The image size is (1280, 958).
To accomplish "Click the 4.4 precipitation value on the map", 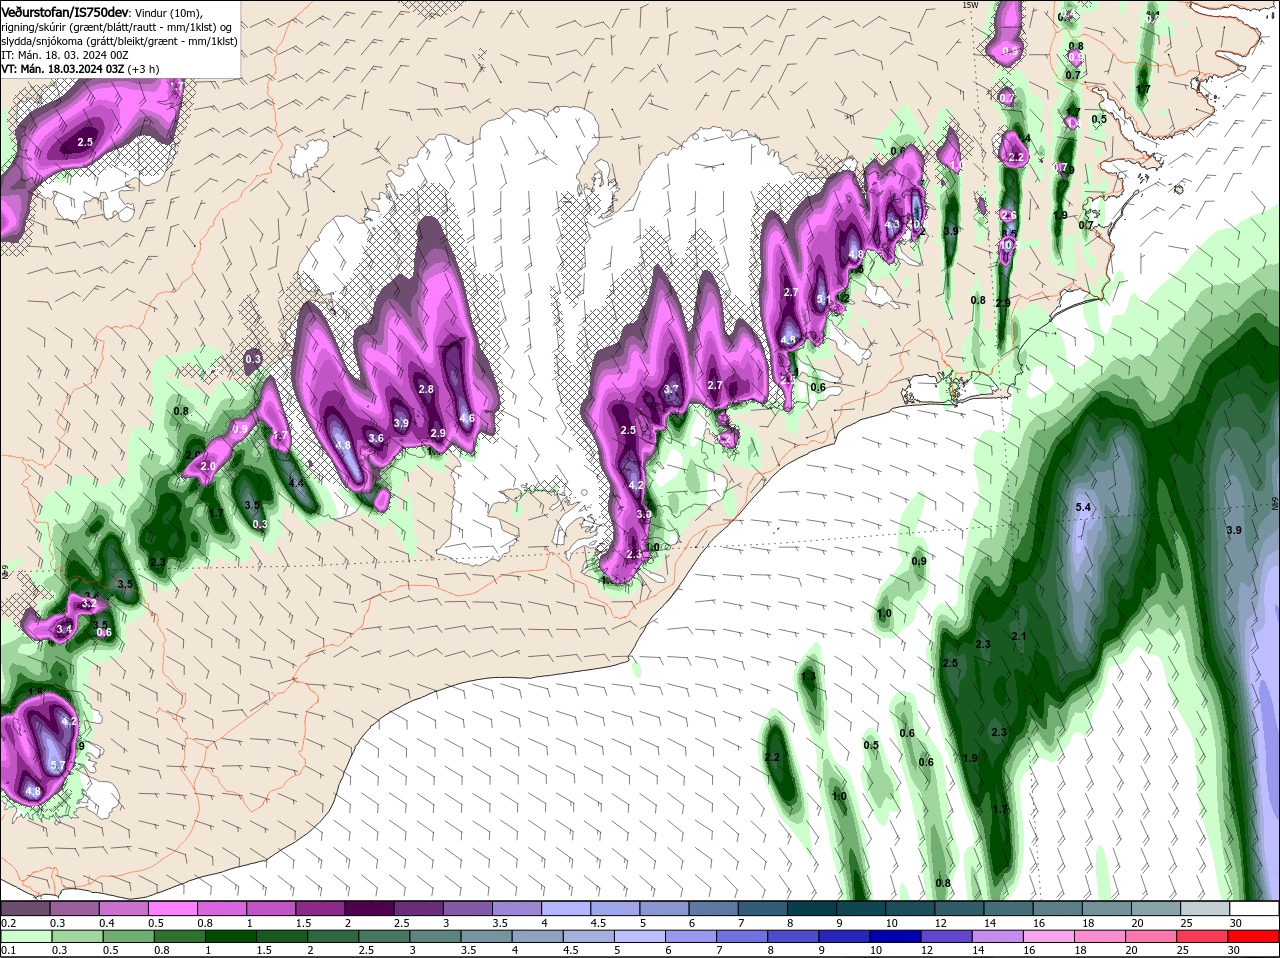I will click(x=295, y=483).
